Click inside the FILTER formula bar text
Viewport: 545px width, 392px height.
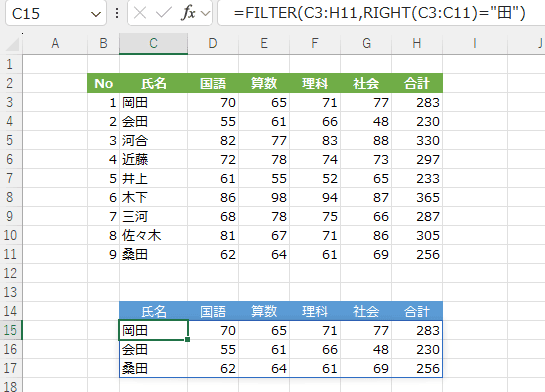pyautogui.click(x=379, y=13)
